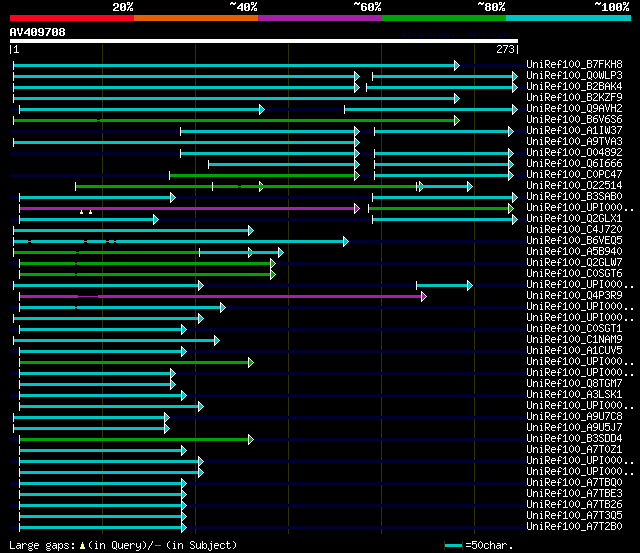Screen dimensions: 640x553
Task: Click the green ~80% legend color segment
Action: (444, 18)
